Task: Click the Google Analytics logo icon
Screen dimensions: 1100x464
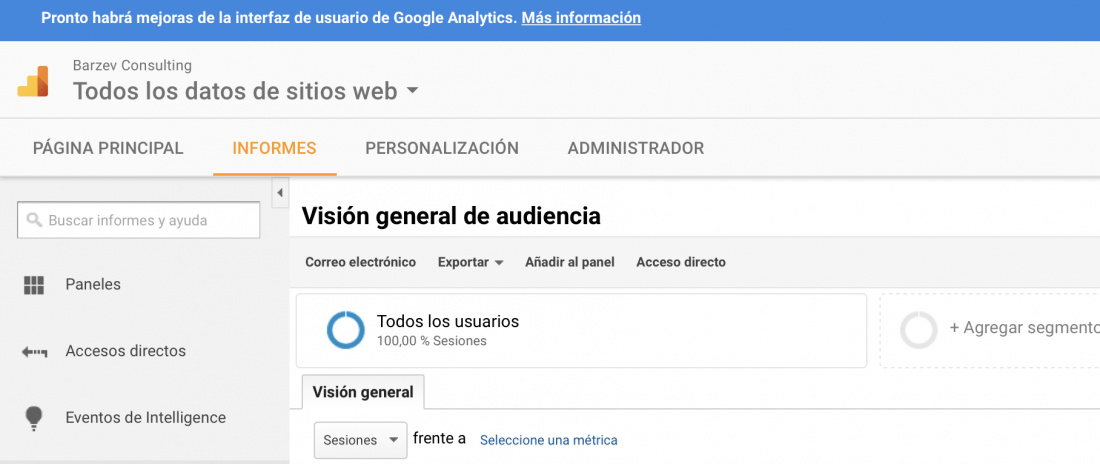Action: 33,81
